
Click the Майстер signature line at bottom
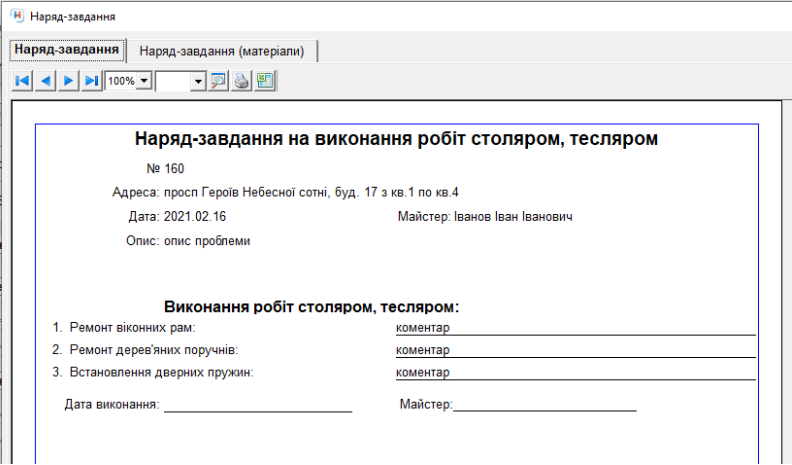pos(545,405)
